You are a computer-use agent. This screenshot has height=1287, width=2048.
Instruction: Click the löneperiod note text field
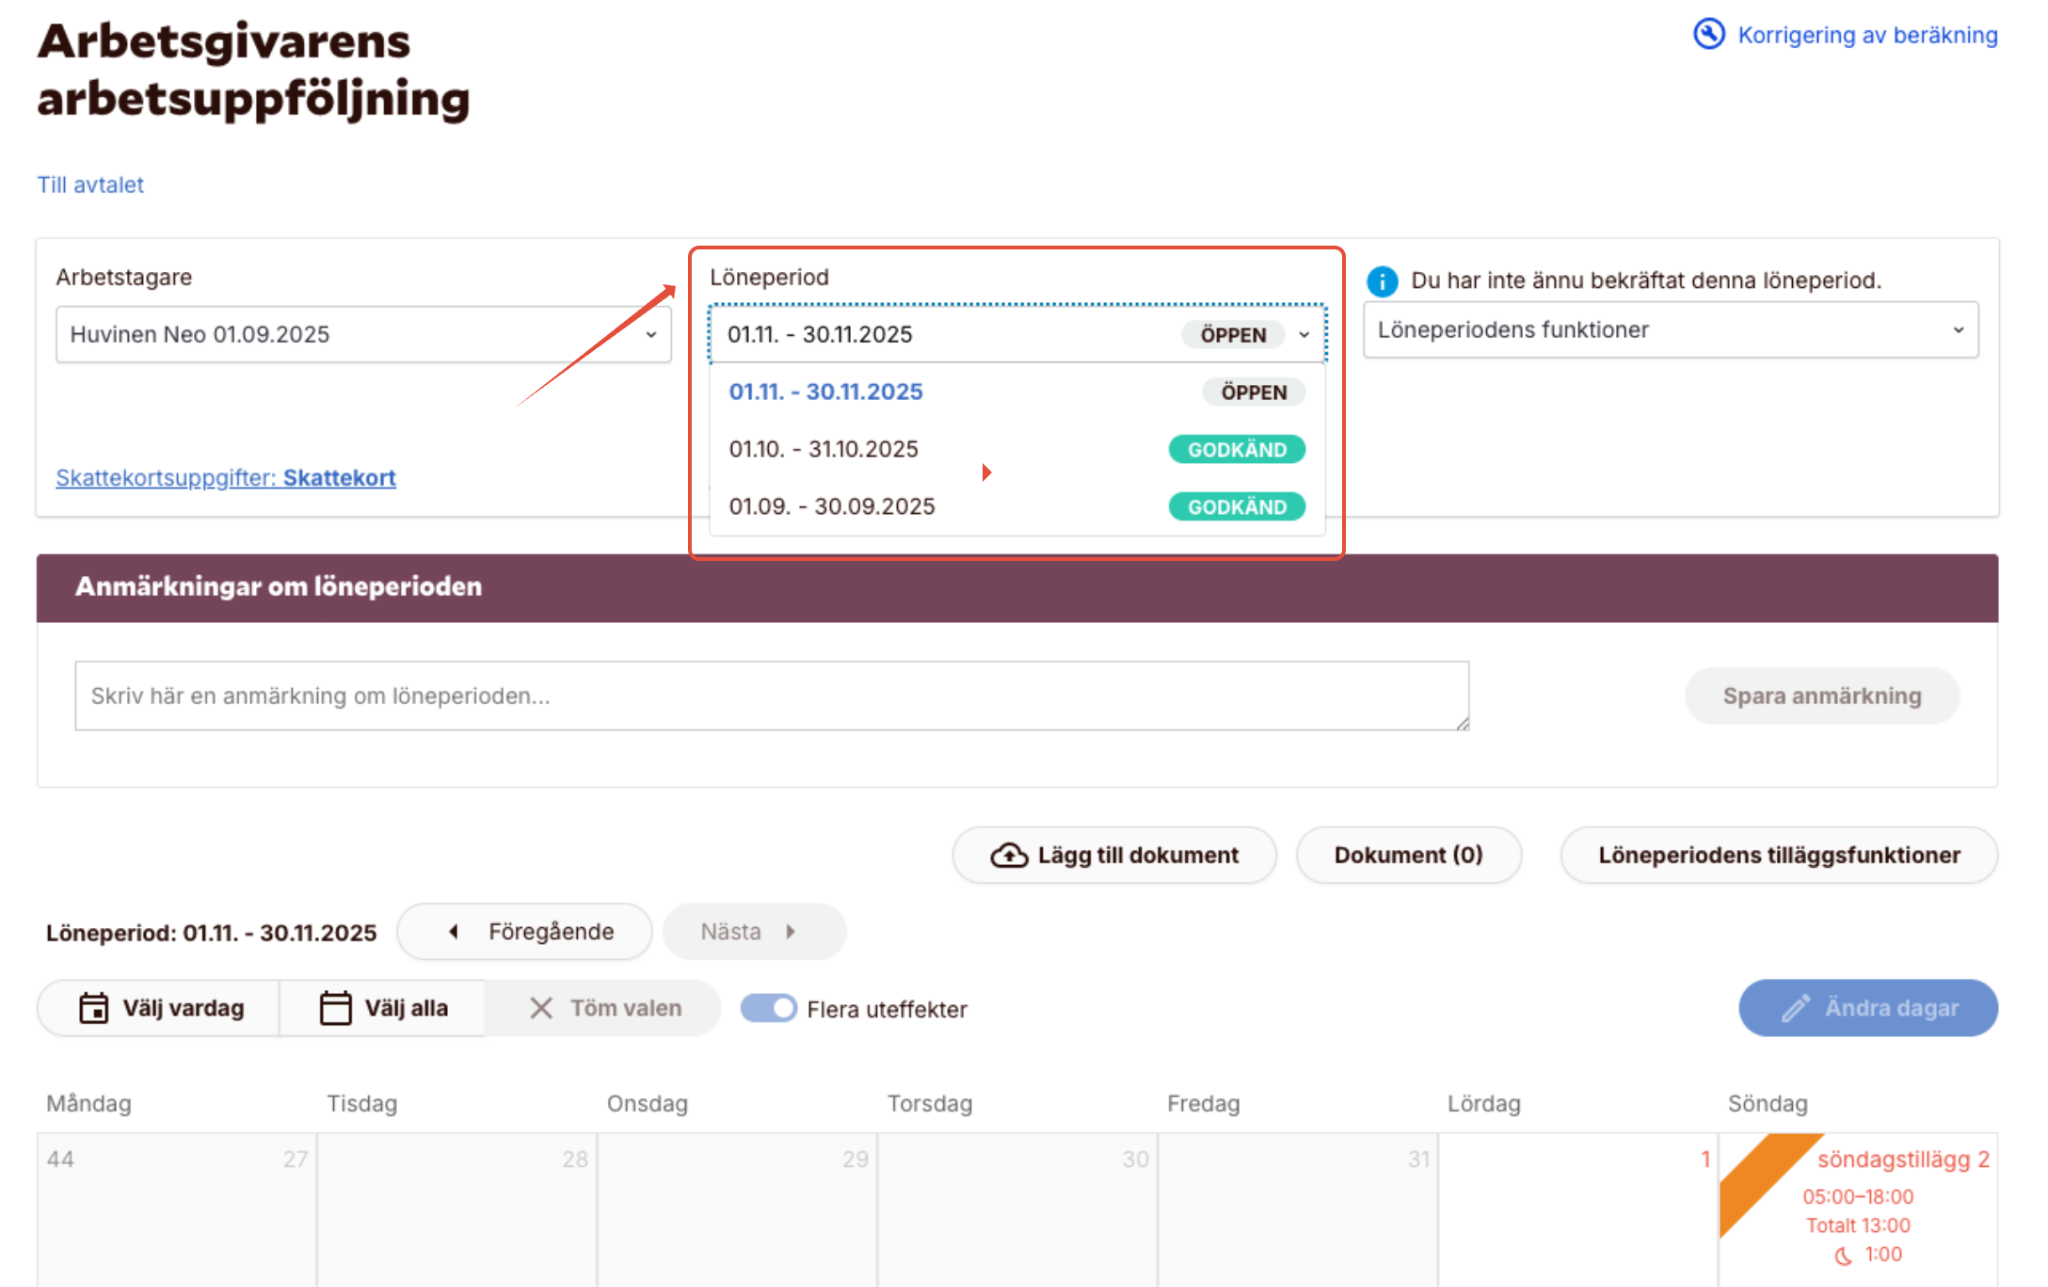pos(771,696)
